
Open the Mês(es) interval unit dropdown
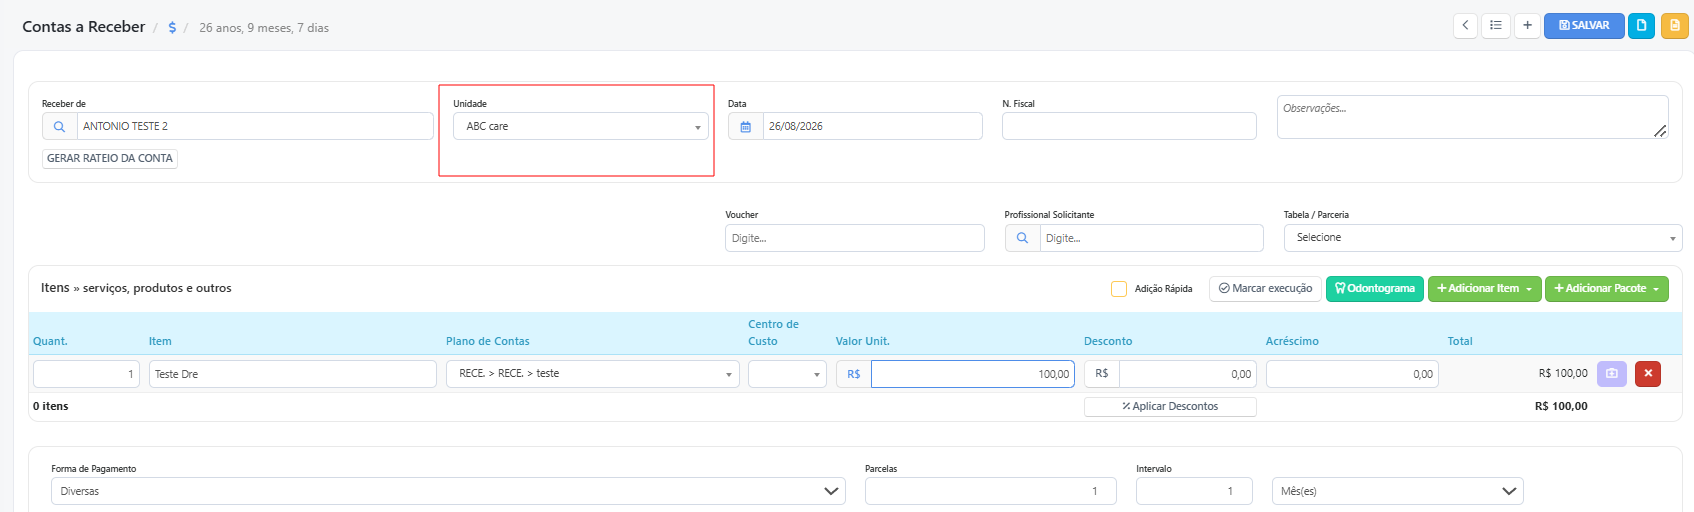click(1398, 491)
